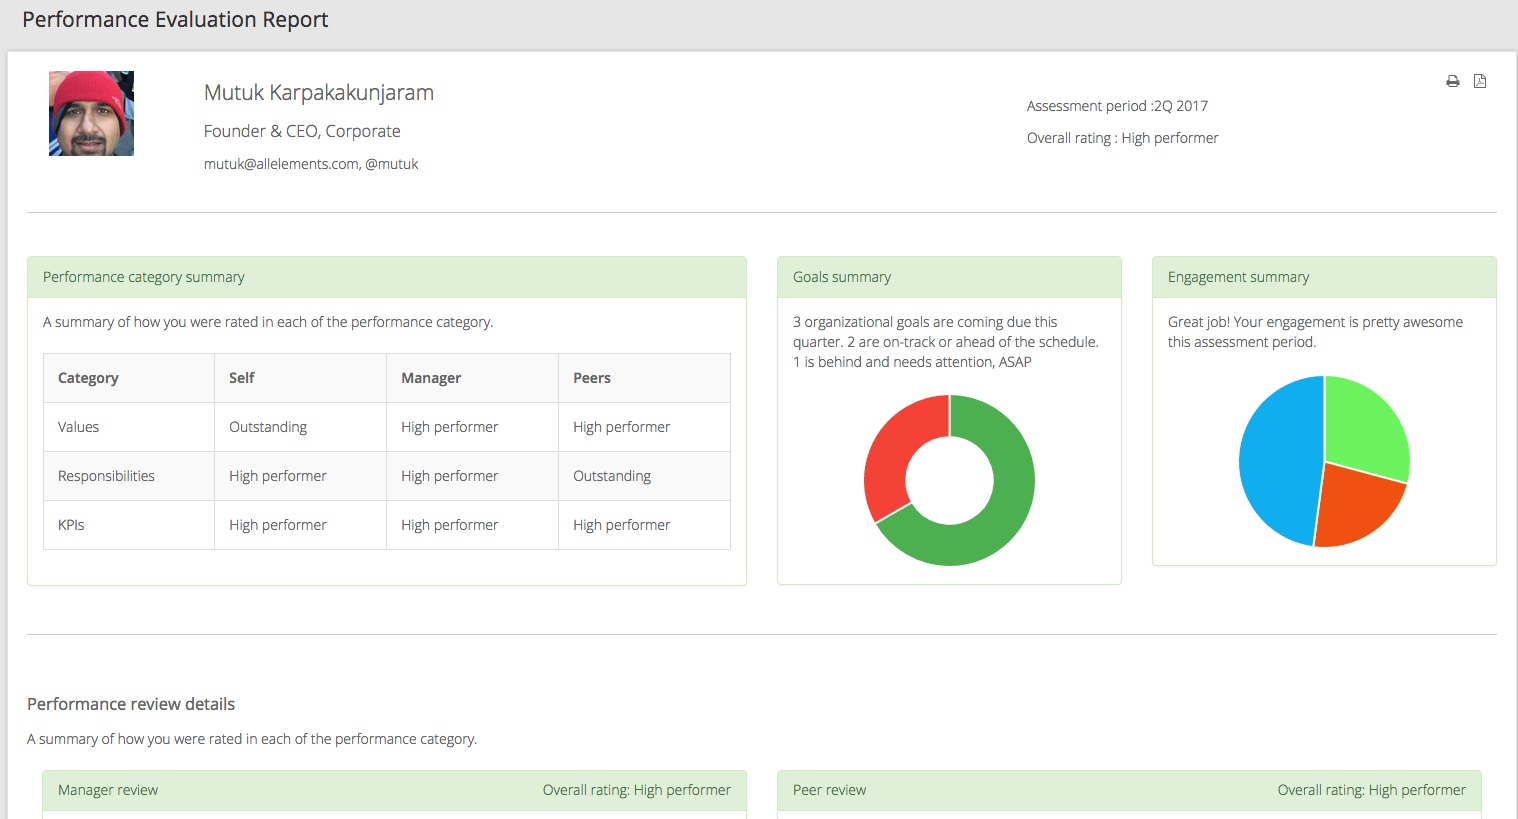
Task: Click the Peer review Overall rating text
Action: tap(1372, 790)
